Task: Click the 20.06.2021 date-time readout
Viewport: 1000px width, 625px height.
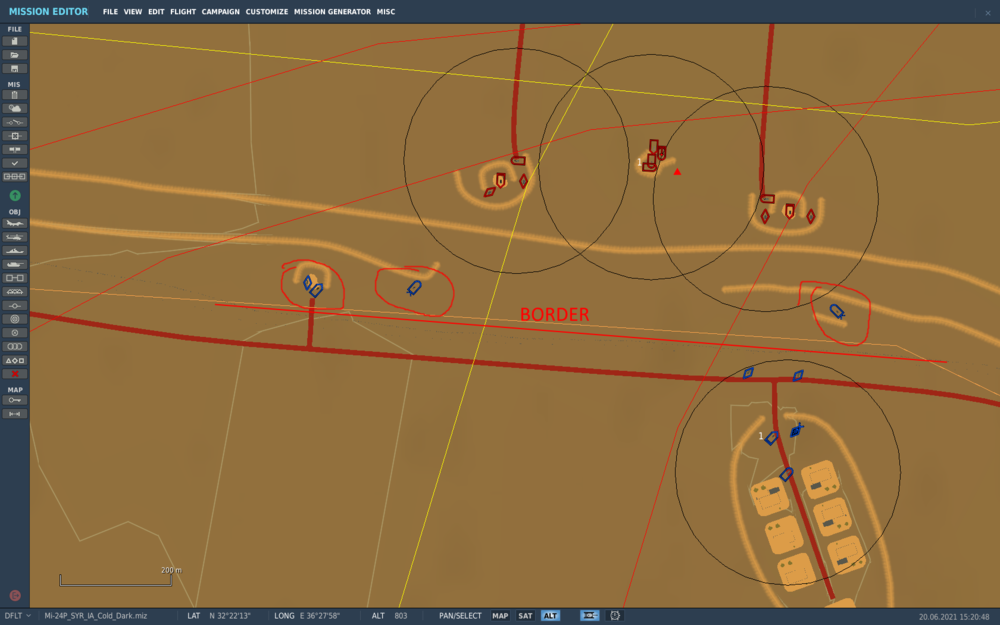Action: tap(954, 617)
